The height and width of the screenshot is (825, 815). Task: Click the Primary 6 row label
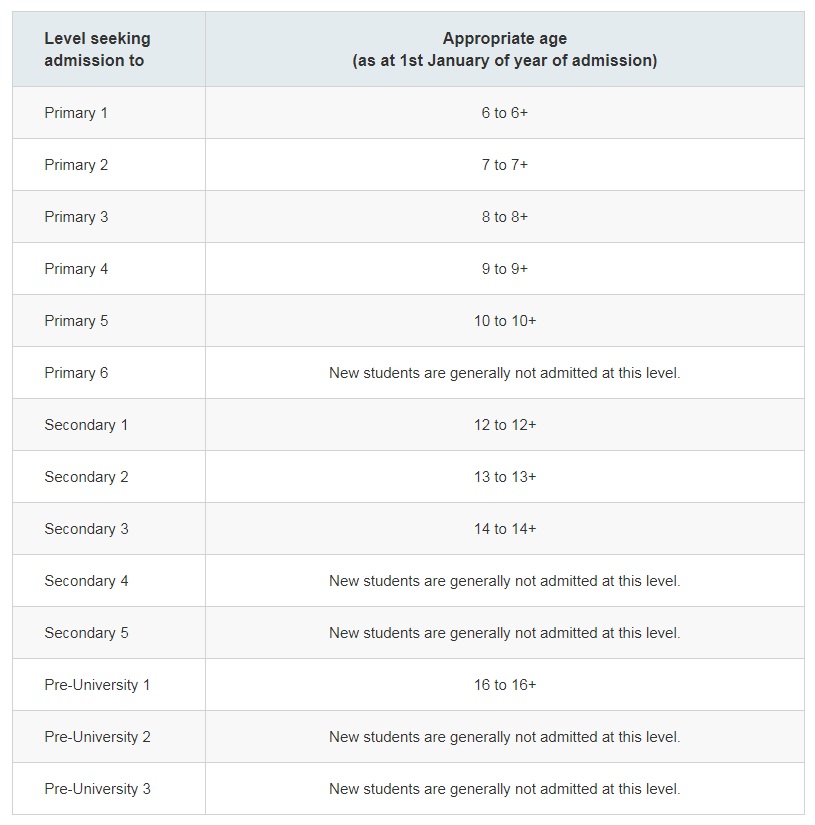point(76,373)
